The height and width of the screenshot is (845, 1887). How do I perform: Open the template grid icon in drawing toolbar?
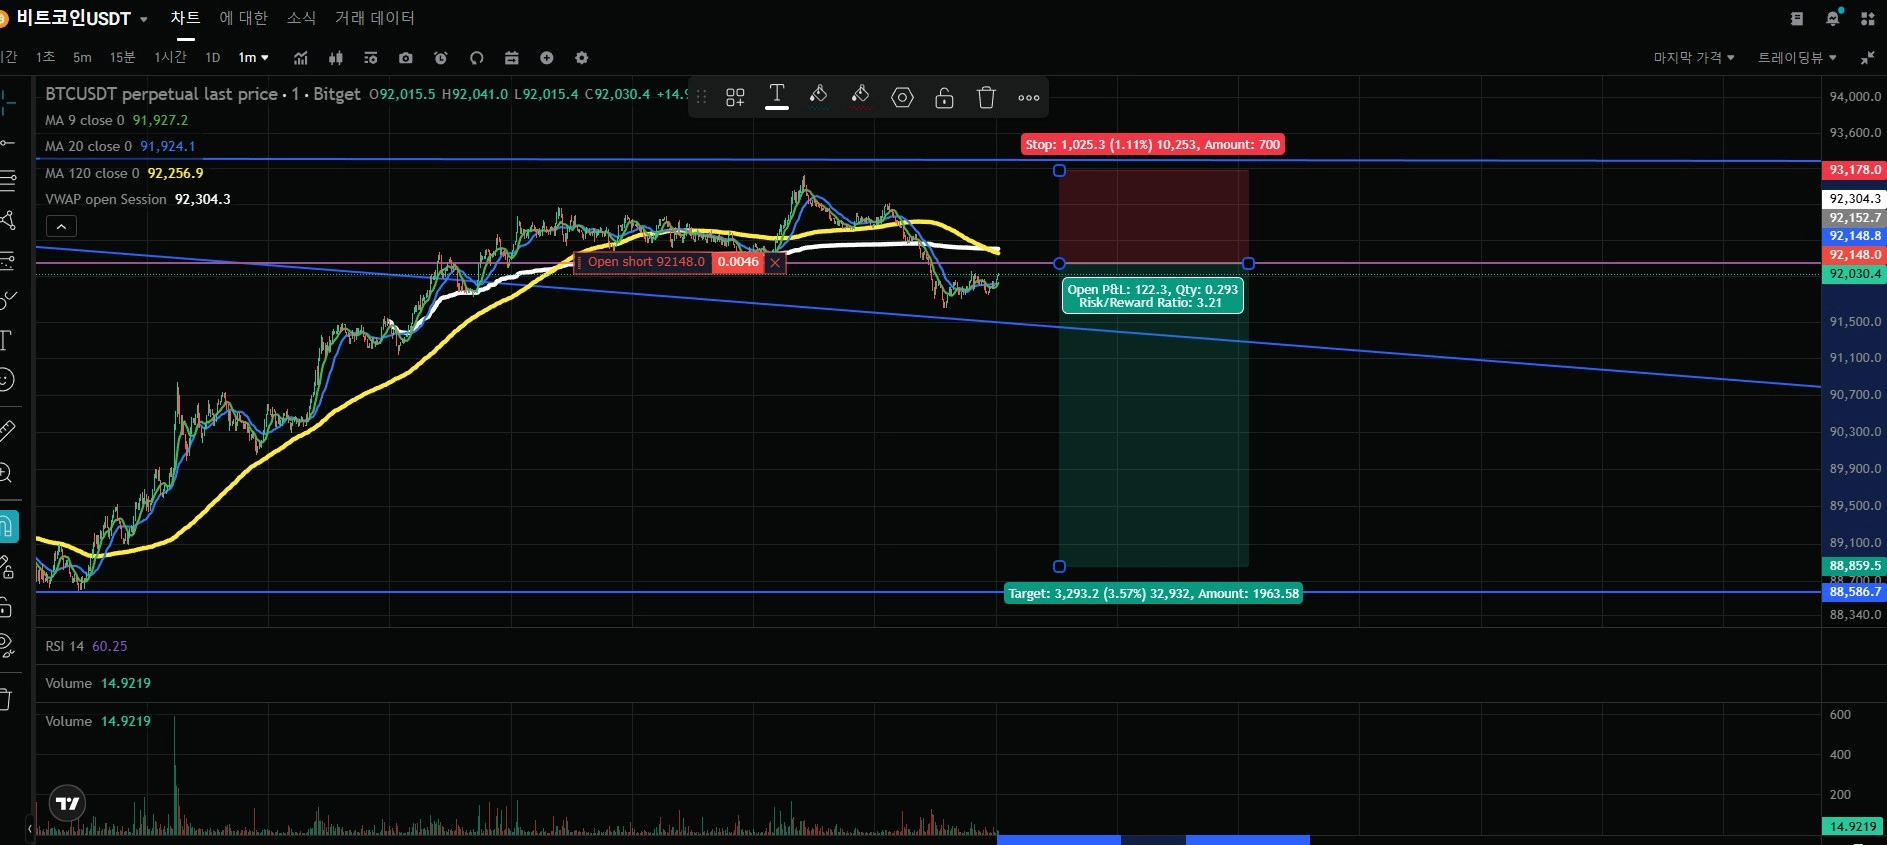pyautogui.click(x=735, y=97)
